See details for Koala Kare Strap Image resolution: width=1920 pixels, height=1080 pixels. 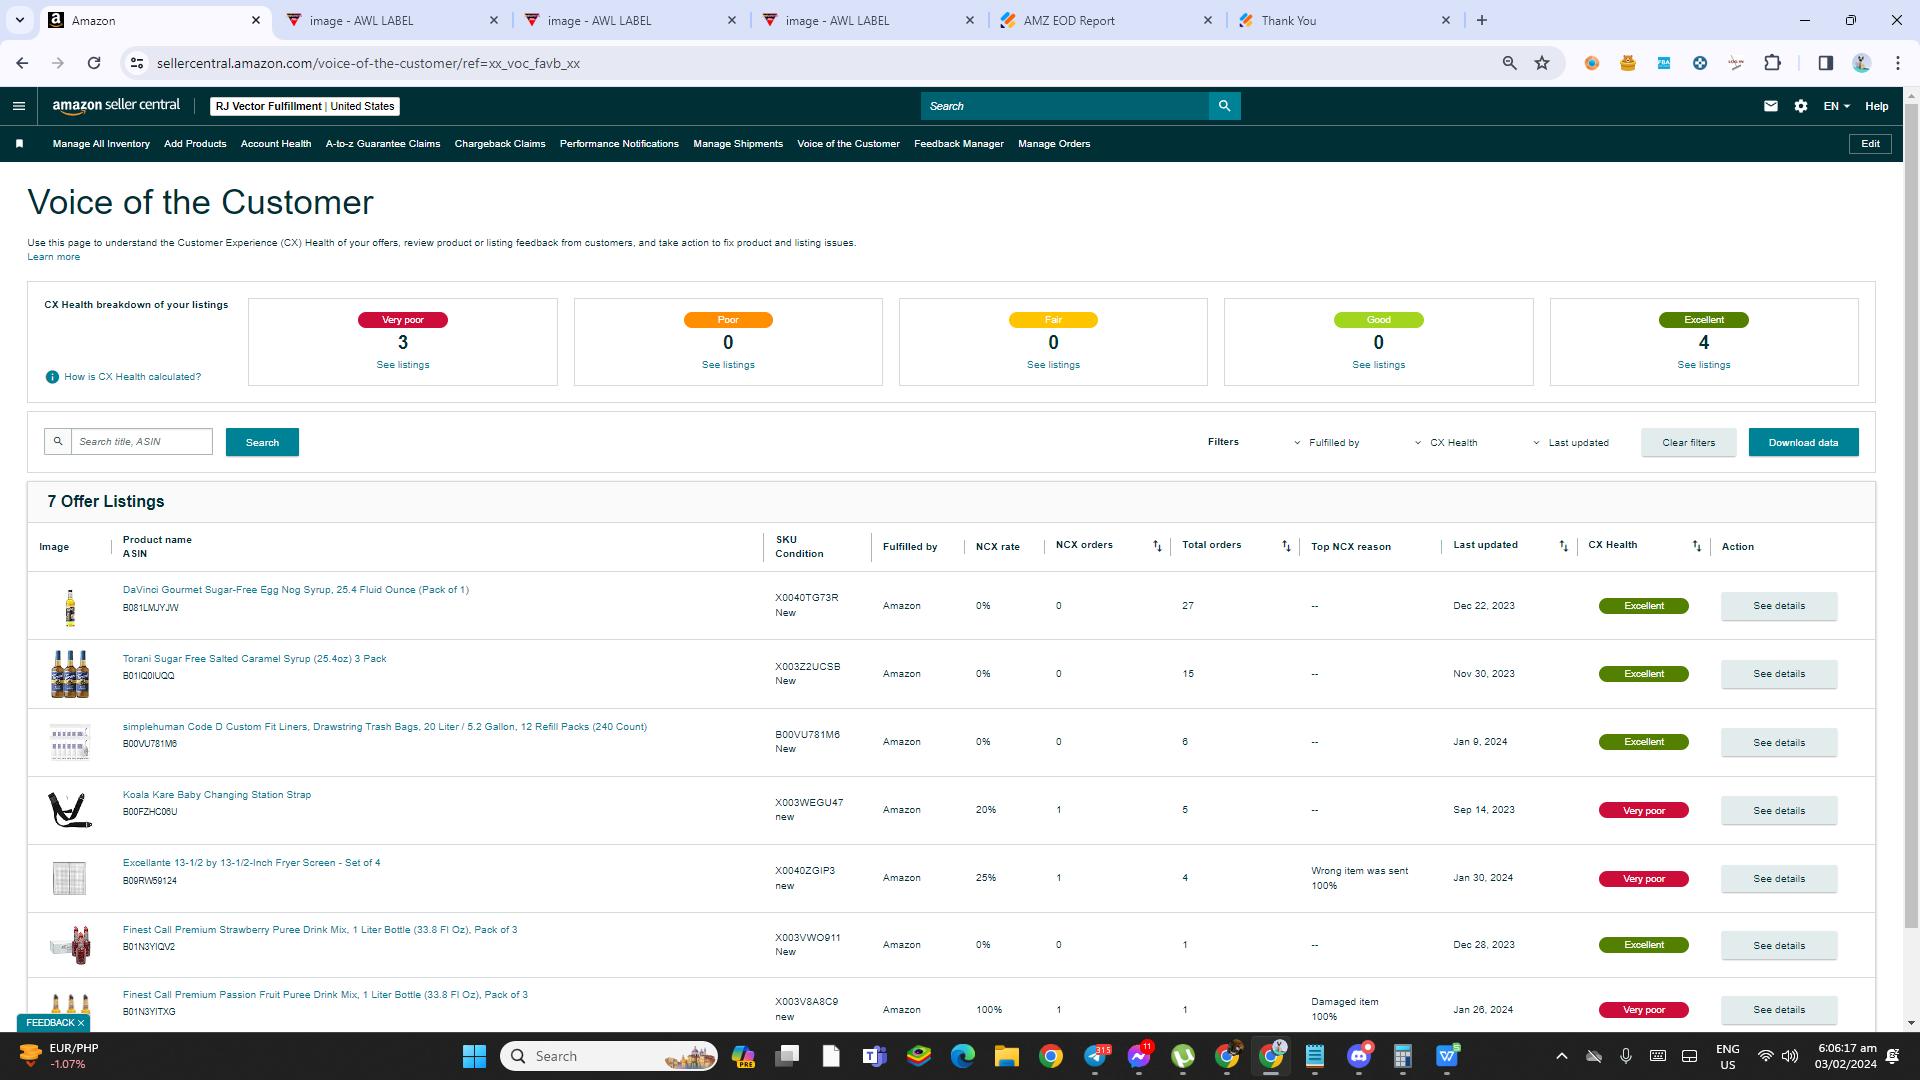coord(1779,811)
